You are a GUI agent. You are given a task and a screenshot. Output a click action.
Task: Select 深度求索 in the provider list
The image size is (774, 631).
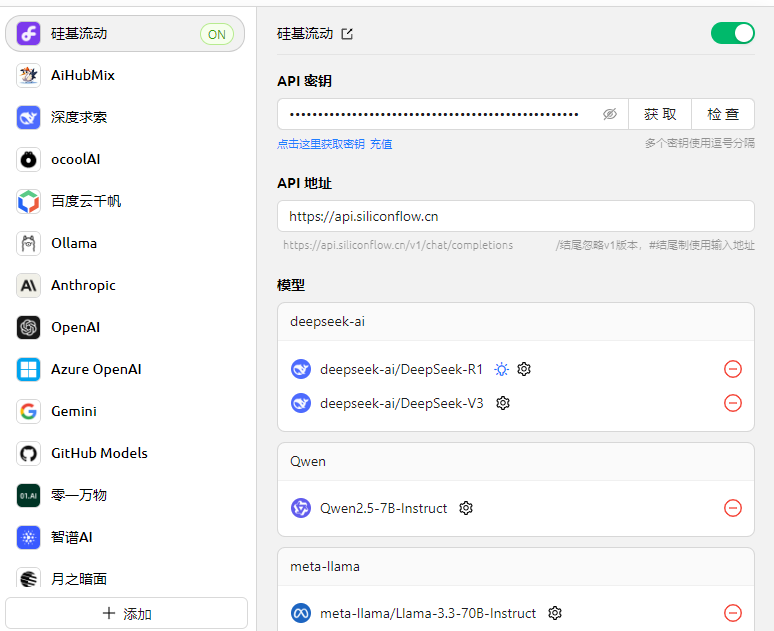[x=125, y=118]
